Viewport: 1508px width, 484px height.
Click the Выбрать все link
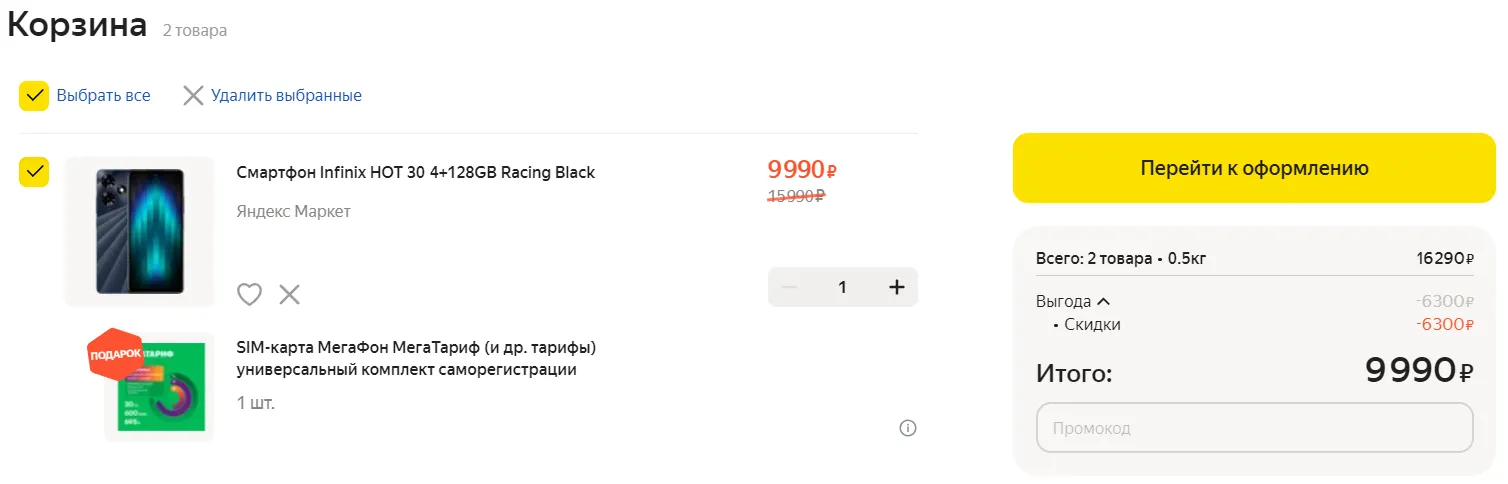pos(103,96)
